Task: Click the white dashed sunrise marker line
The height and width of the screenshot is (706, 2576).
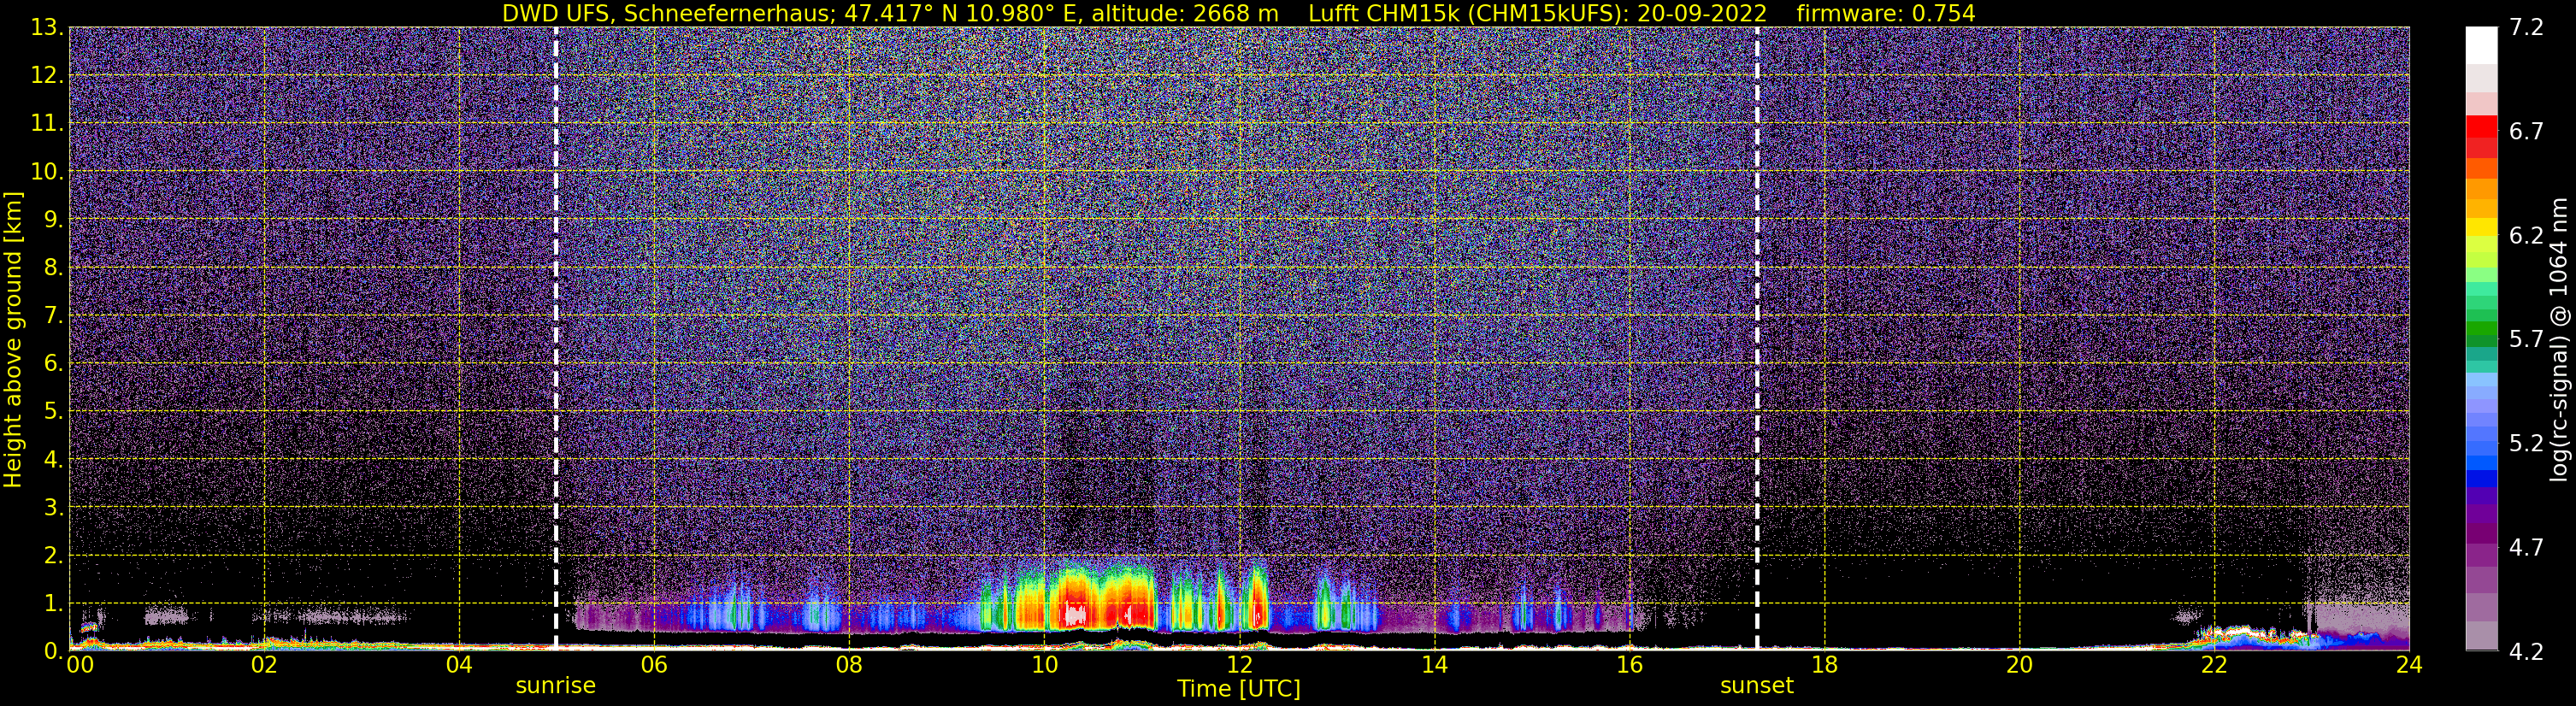Action: click(x=556, y=338)
